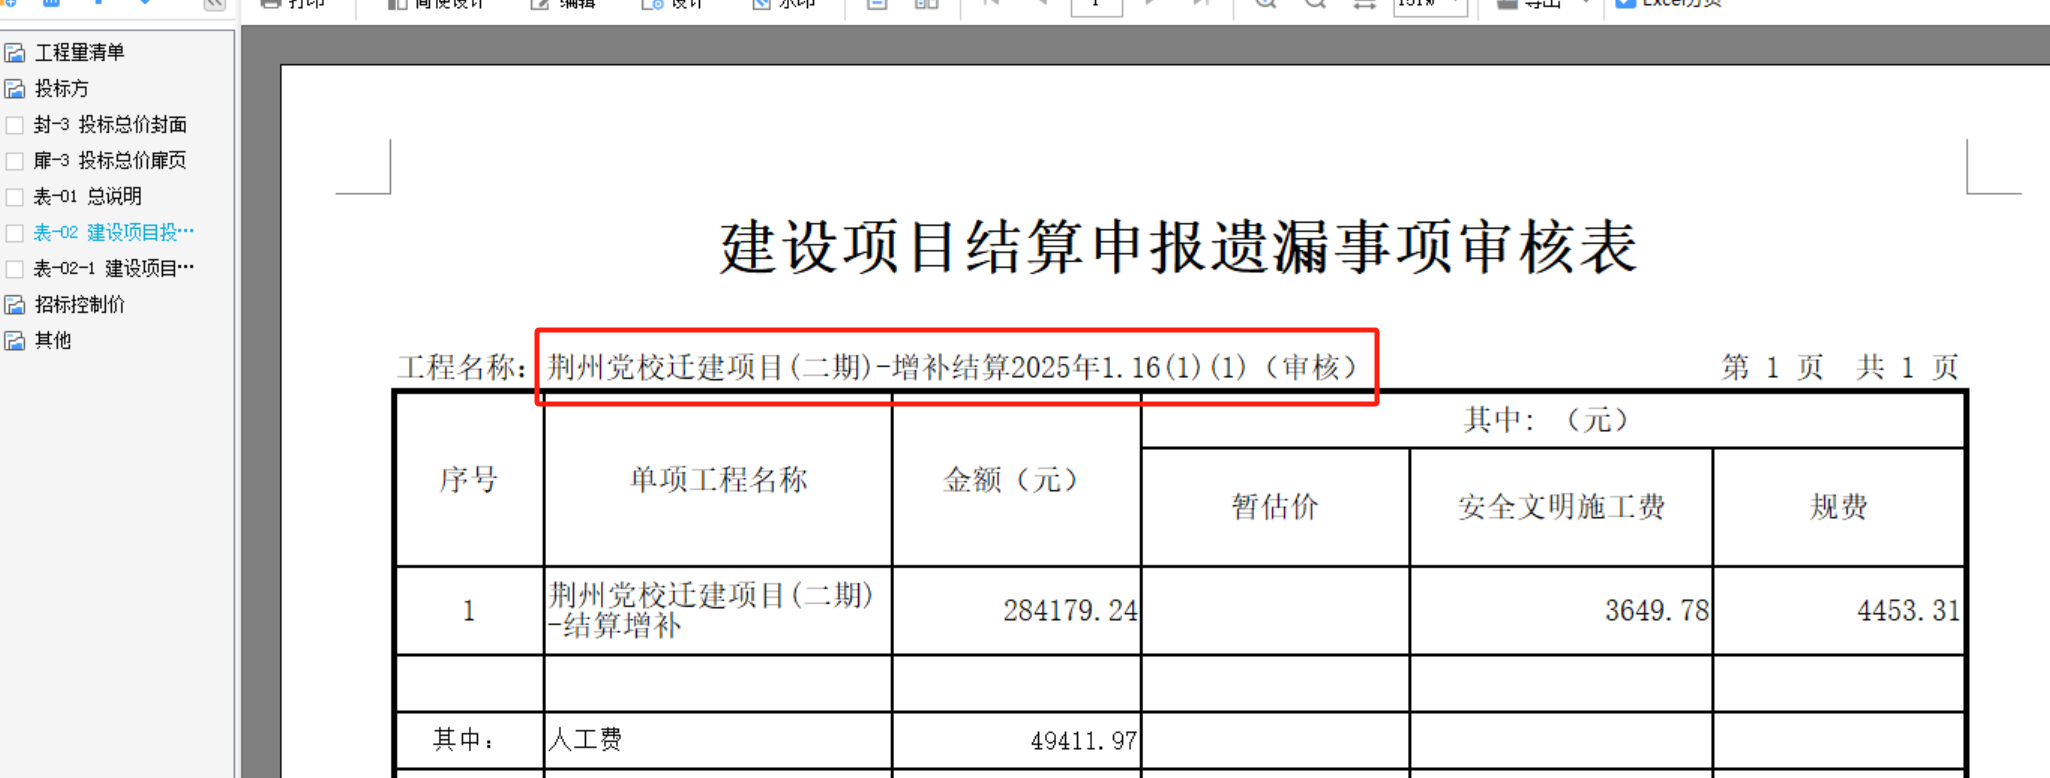Enable the 表-01 总说明 checkbox
The image size is (2050, 778).
pyautogui.click(x=15, y=197)
